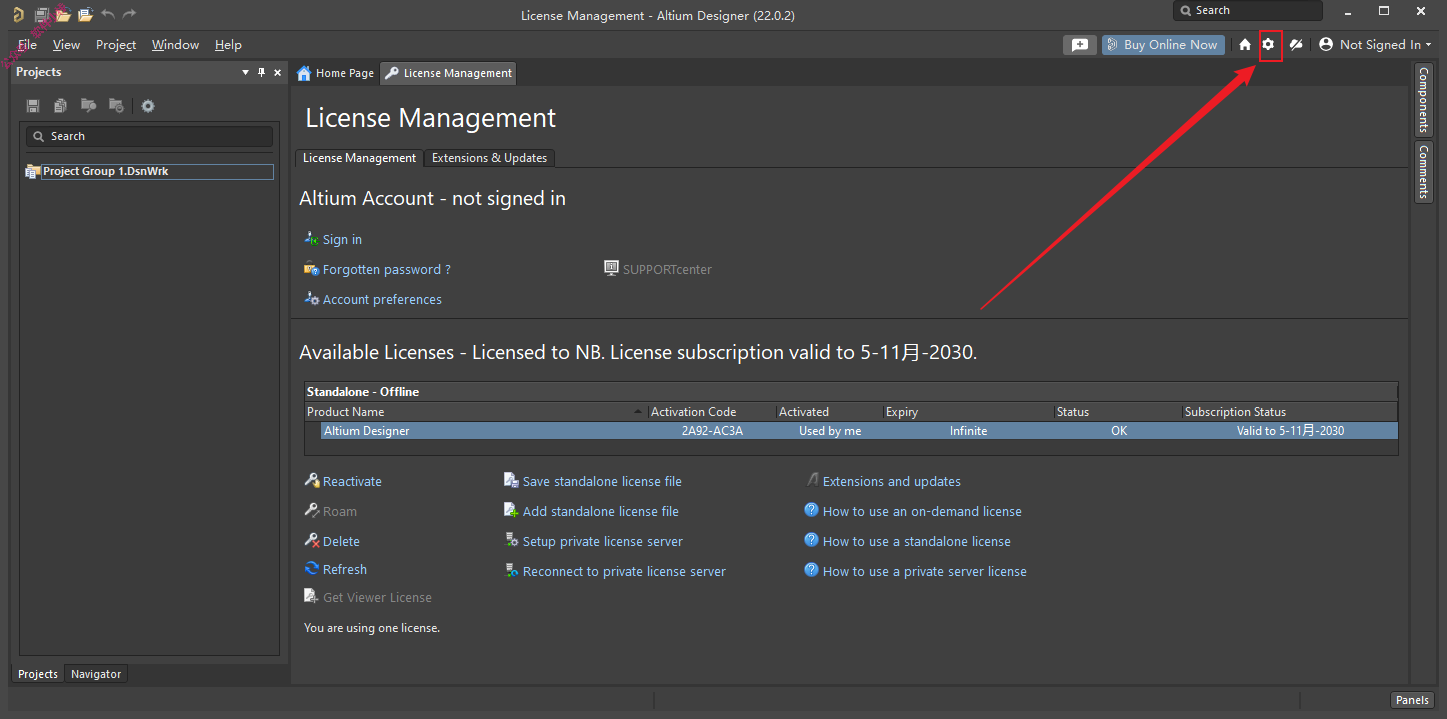Click the SUPPORTcenter monitor icon
This screenshot has height=719, width=1447.
[x=612, y=268]
